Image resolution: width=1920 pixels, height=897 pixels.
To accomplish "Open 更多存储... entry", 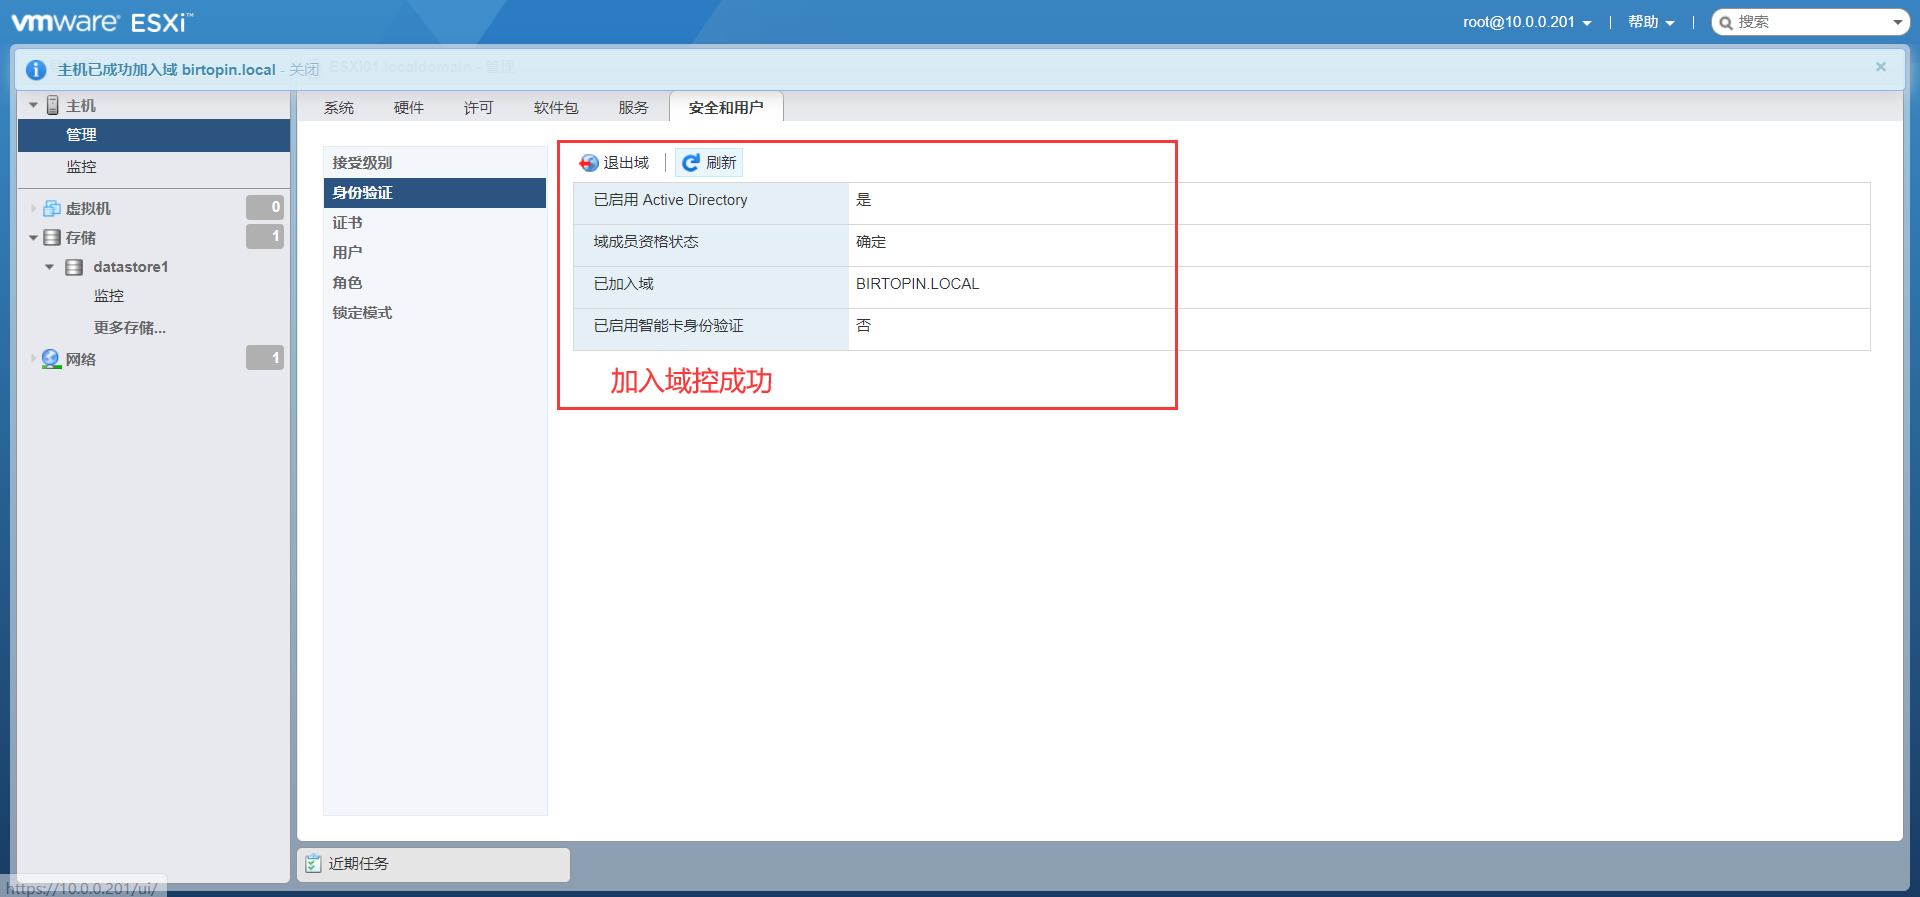I will coord(130,327).
